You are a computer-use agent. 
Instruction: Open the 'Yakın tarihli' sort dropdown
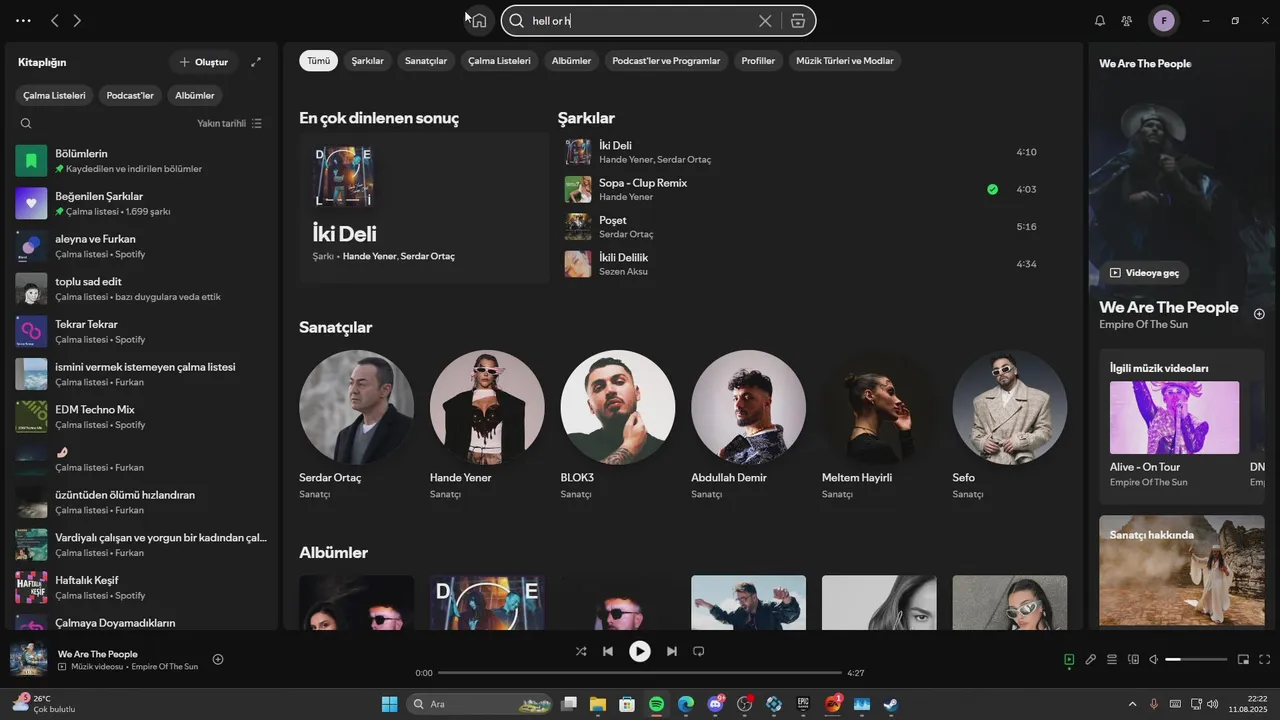point(229,124)
